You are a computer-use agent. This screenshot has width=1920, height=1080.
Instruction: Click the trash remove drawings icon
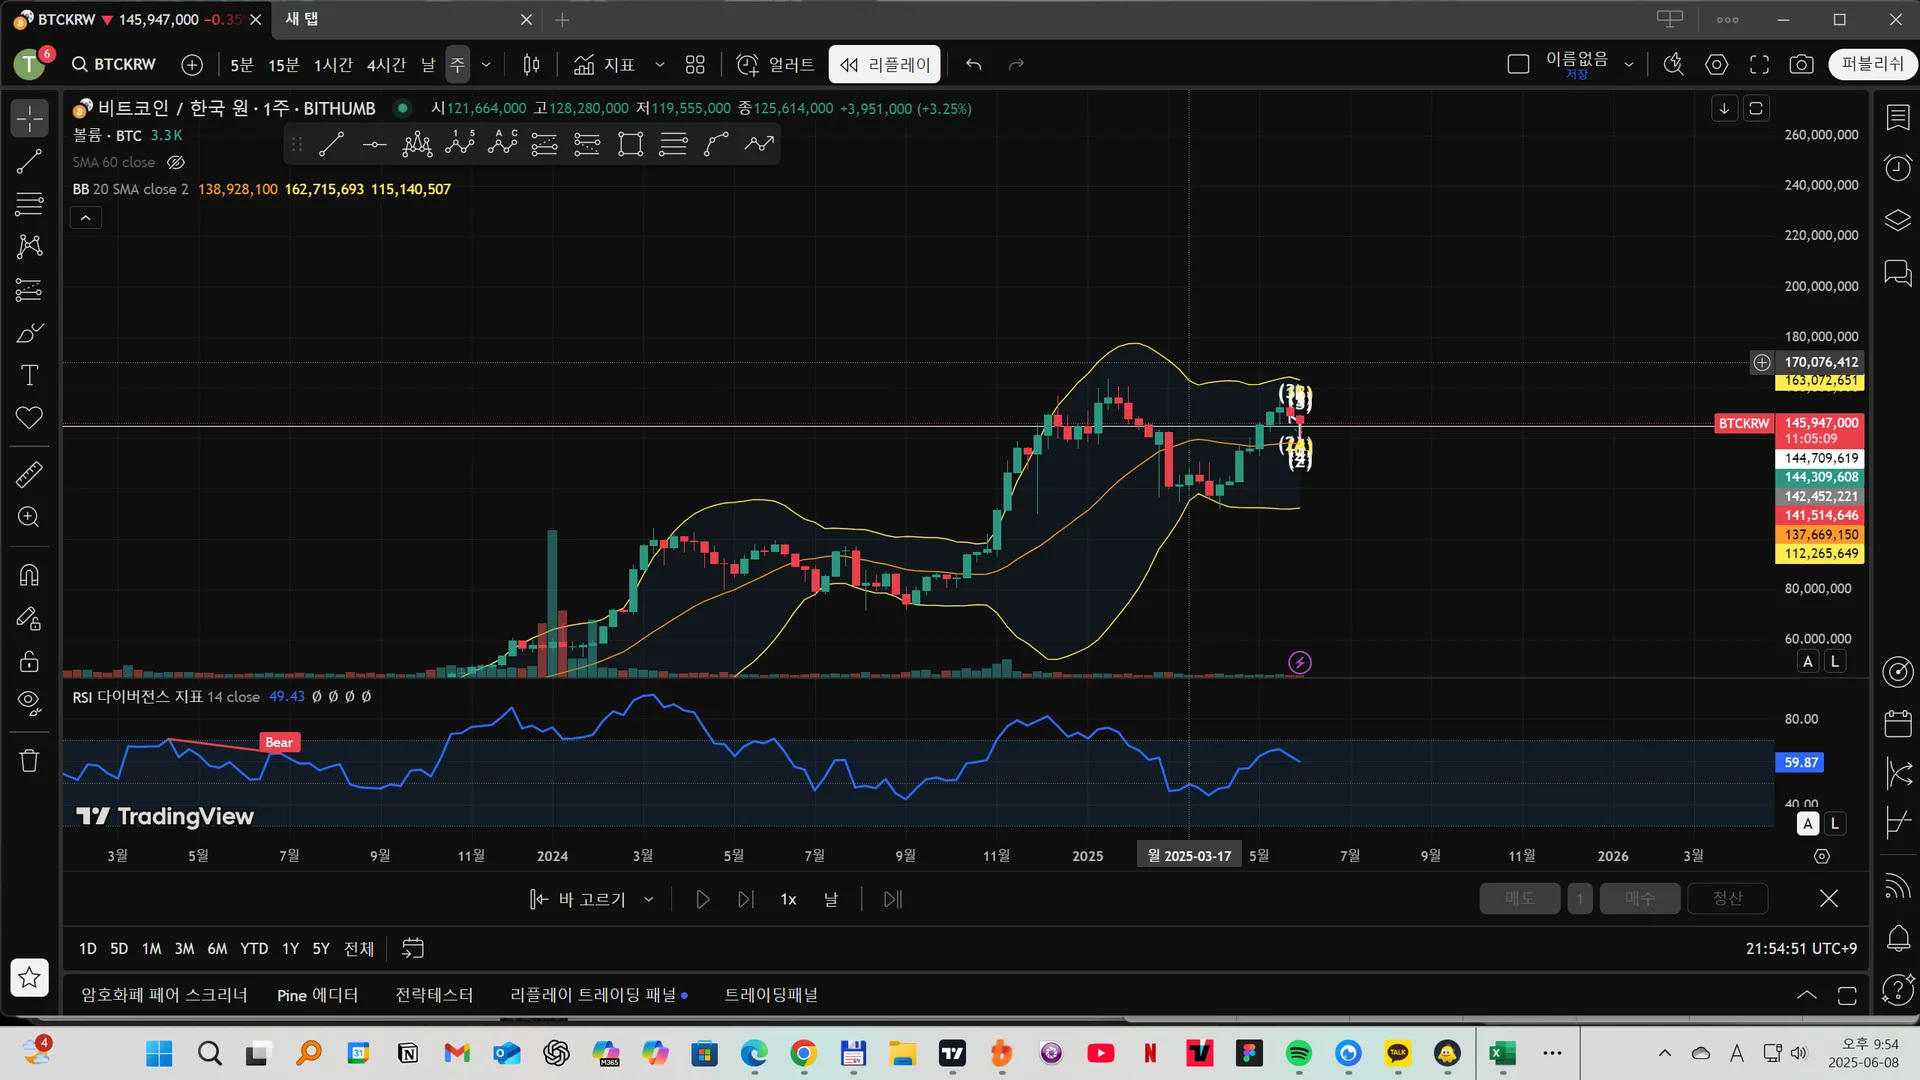[30, 761]
